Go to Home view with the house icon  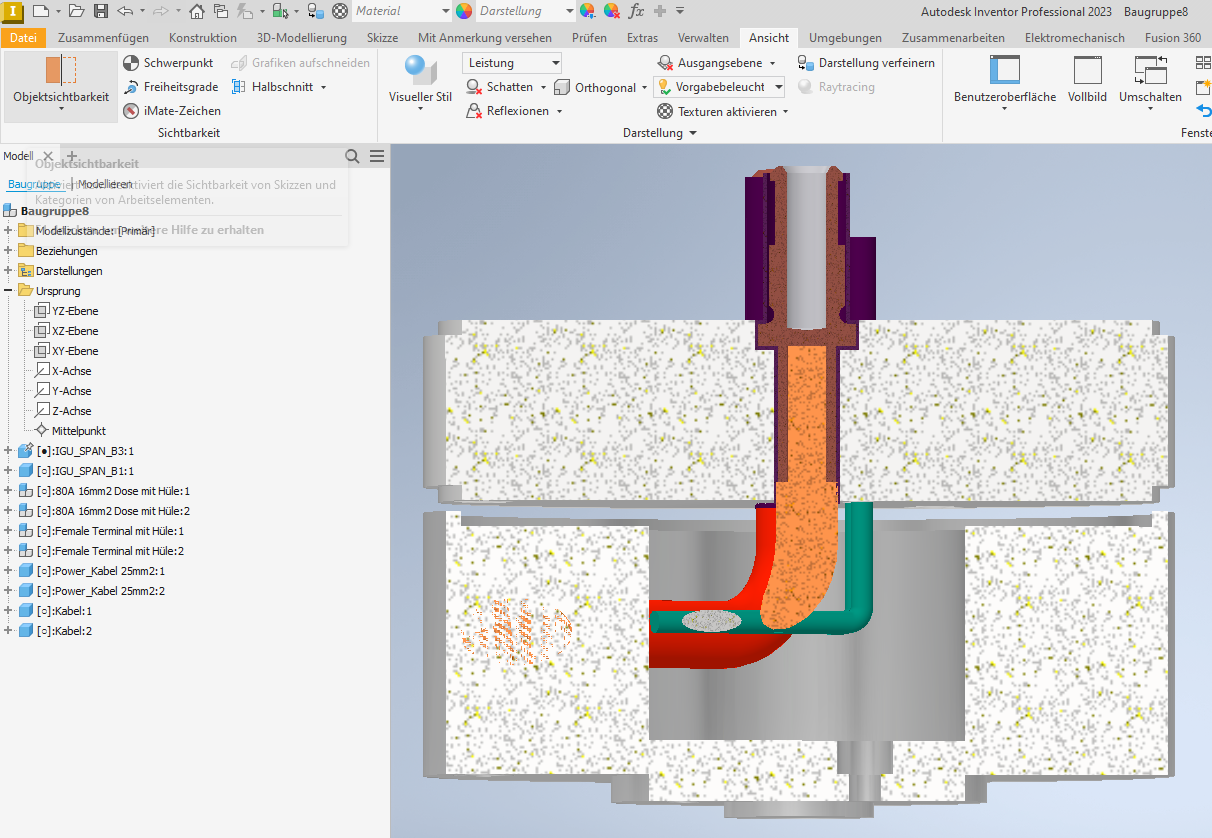[x=197, y=11]
